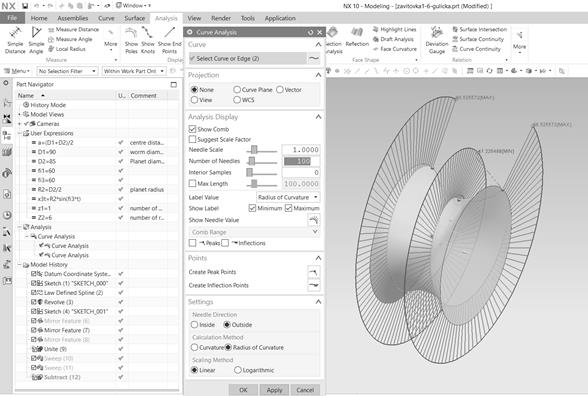The height and width of the screenshot is (396, 588).
Task: Open the No Selection Filter dropdown
Action: pyautogui.click(x=68, y=71)
